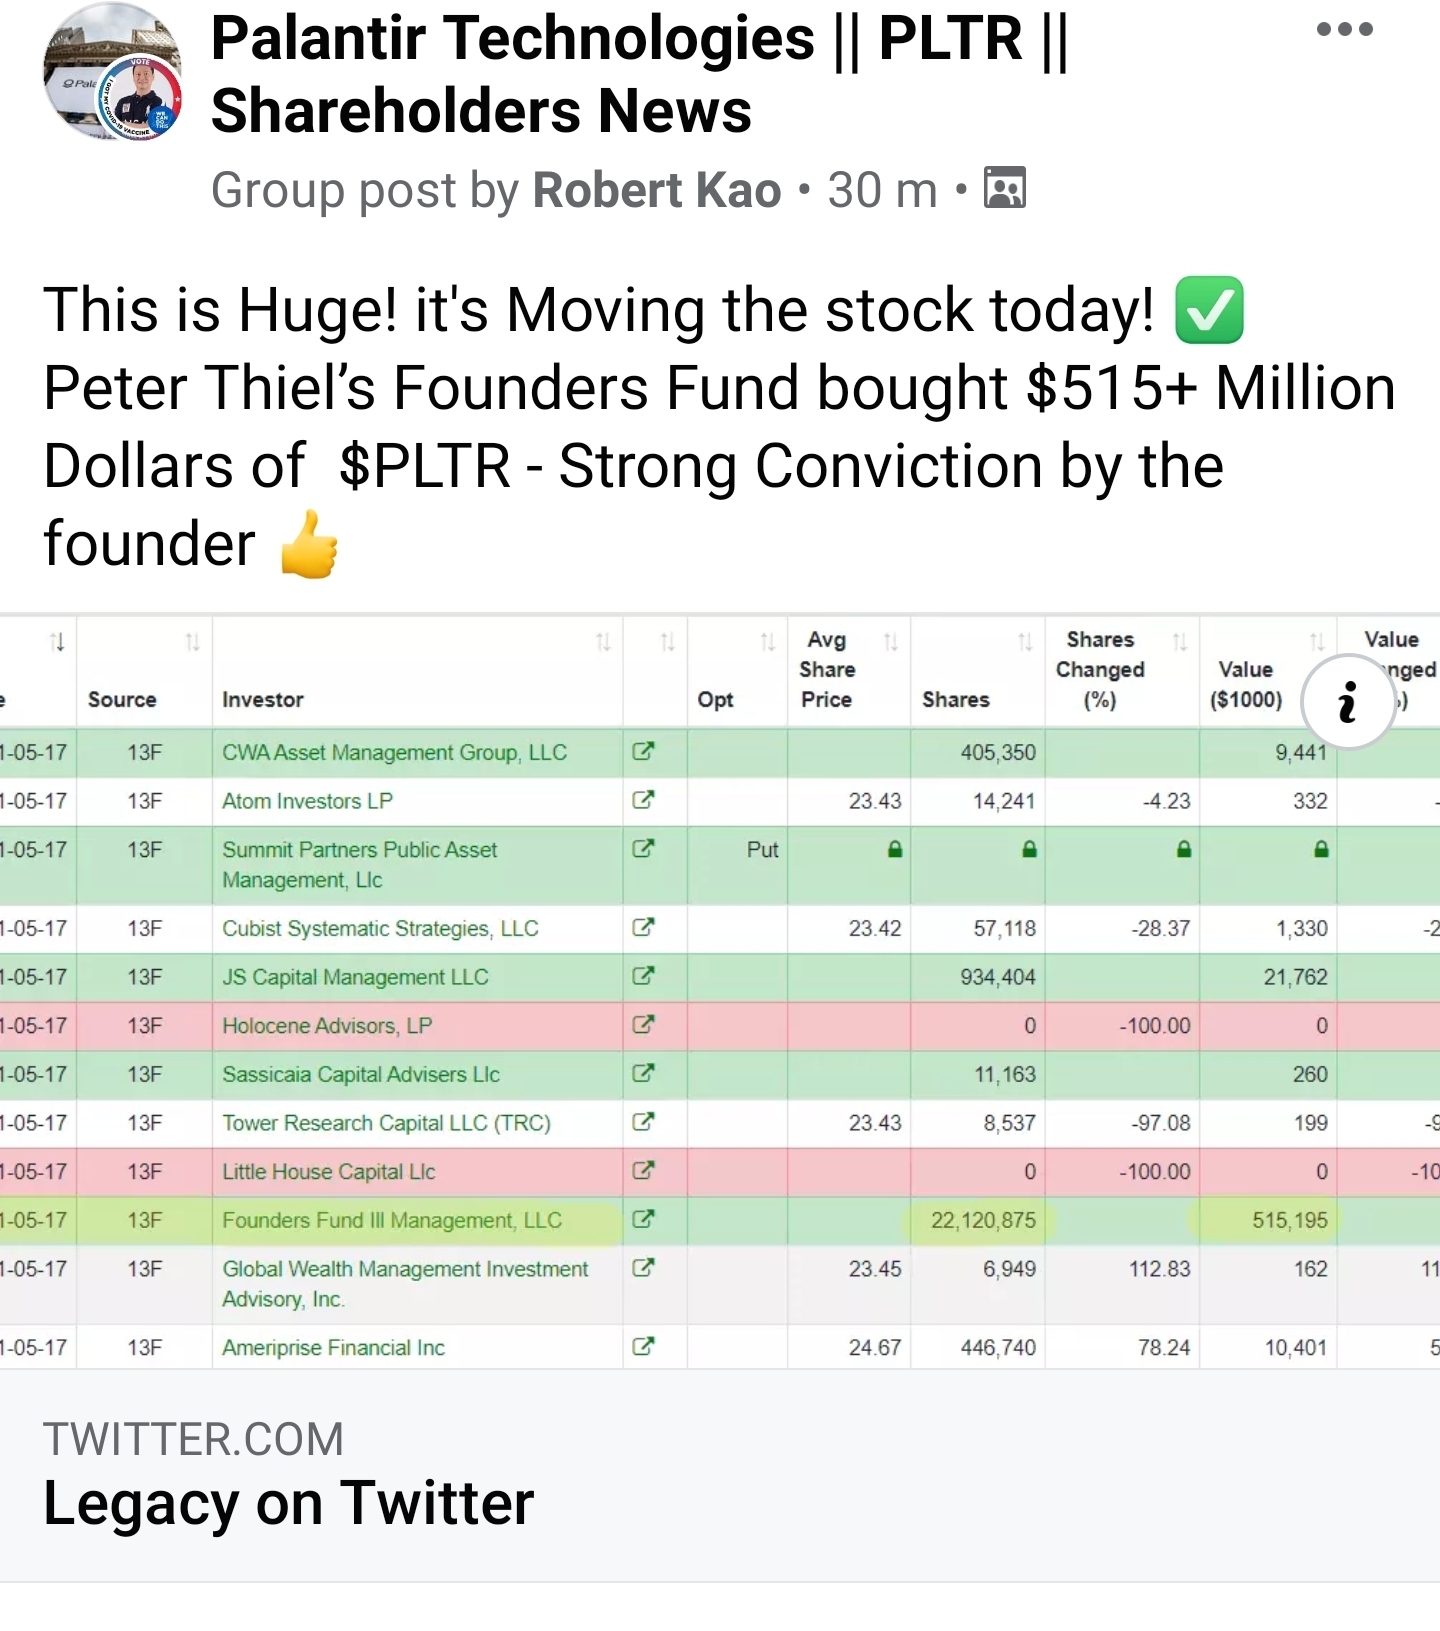Open Cubist Systematic Strategies, LLC investor page
Viewport: 1440px width, 1631px height.
point(380,928)
